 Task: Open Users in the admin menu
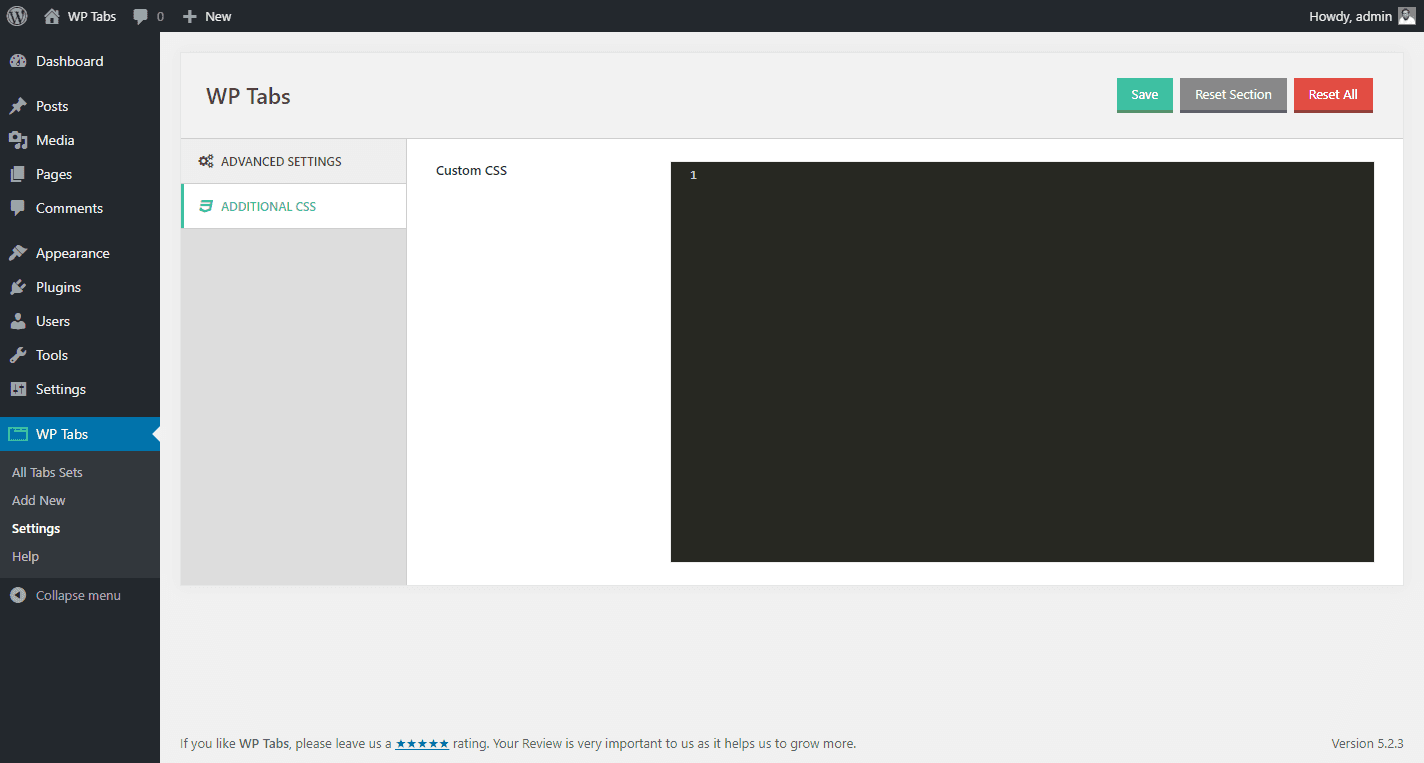tap(80, 321)
